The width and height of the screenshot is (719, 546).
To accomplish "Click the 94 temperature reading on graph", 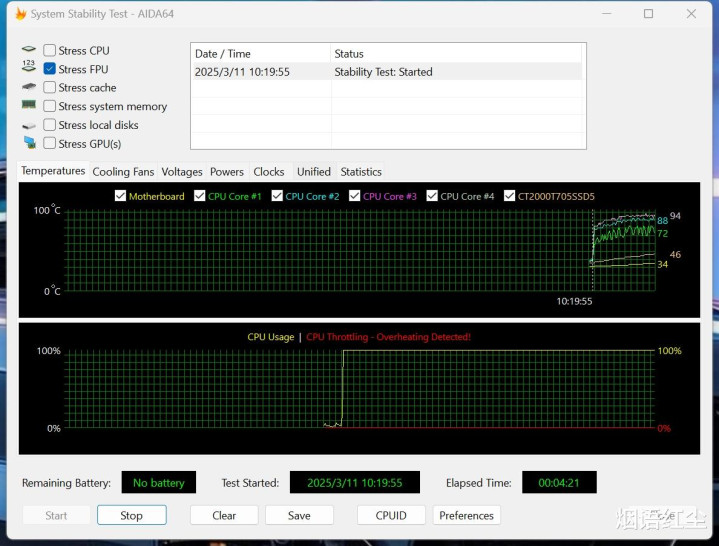I will point(675,216).
